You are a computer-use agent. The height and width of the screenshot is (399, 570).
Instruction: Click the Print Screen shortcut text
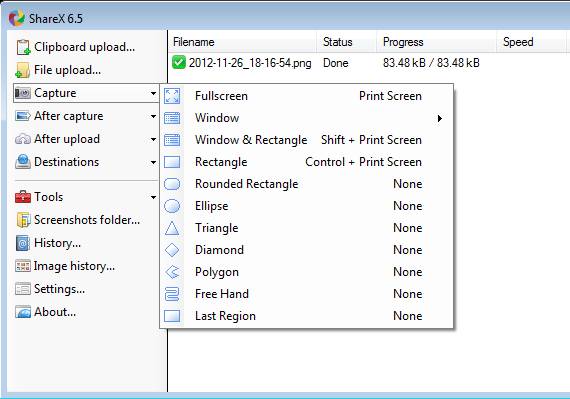(x=390, y=96)
